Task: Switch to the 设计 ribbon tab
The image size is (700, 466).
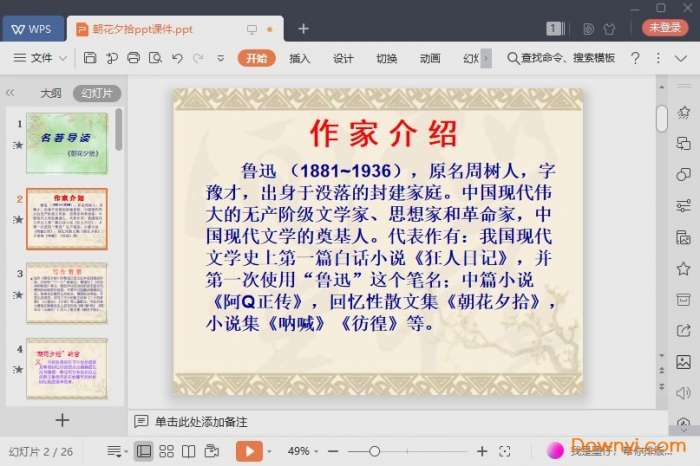Action: [x=343, y=58]
